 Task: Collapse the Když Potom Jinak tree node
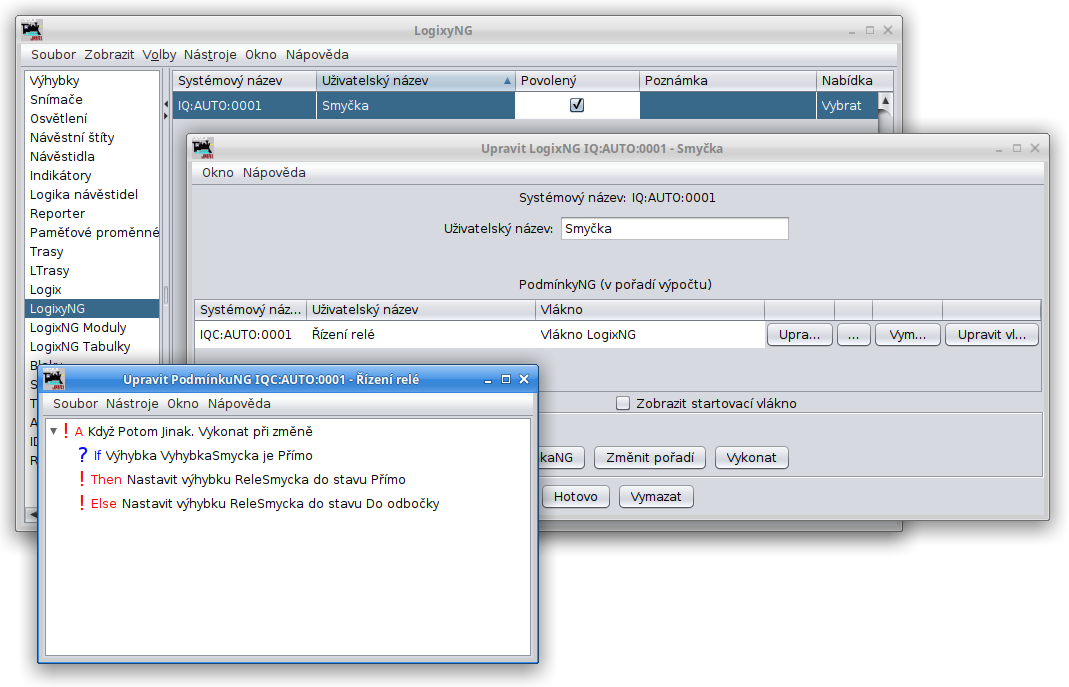click(53, 432)
